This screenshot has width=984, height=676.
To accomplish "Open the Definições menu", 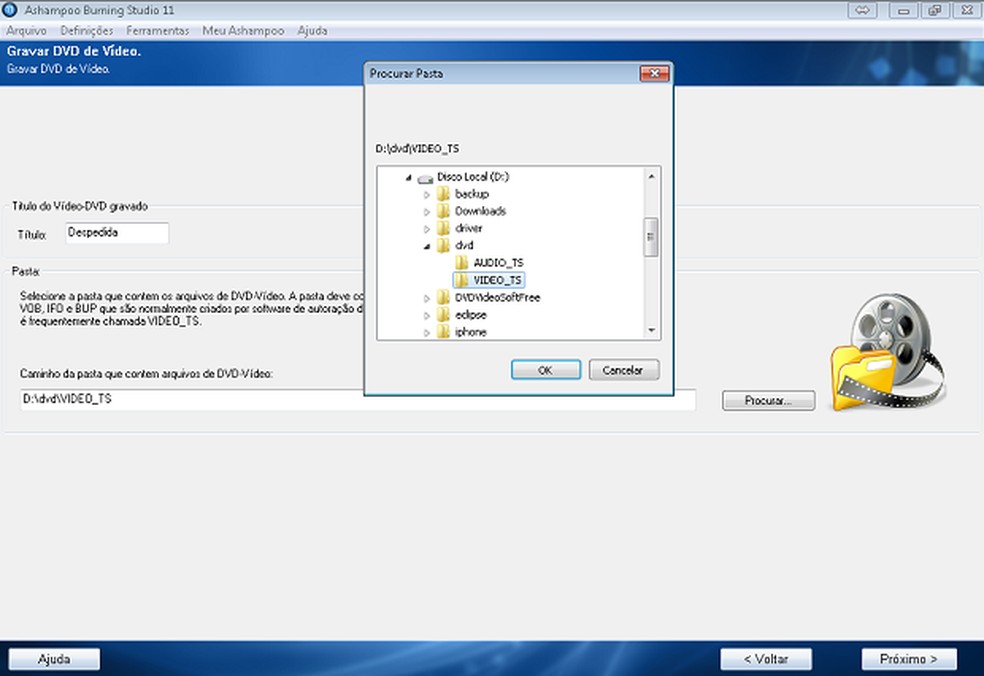I will [x=87, y=30].
